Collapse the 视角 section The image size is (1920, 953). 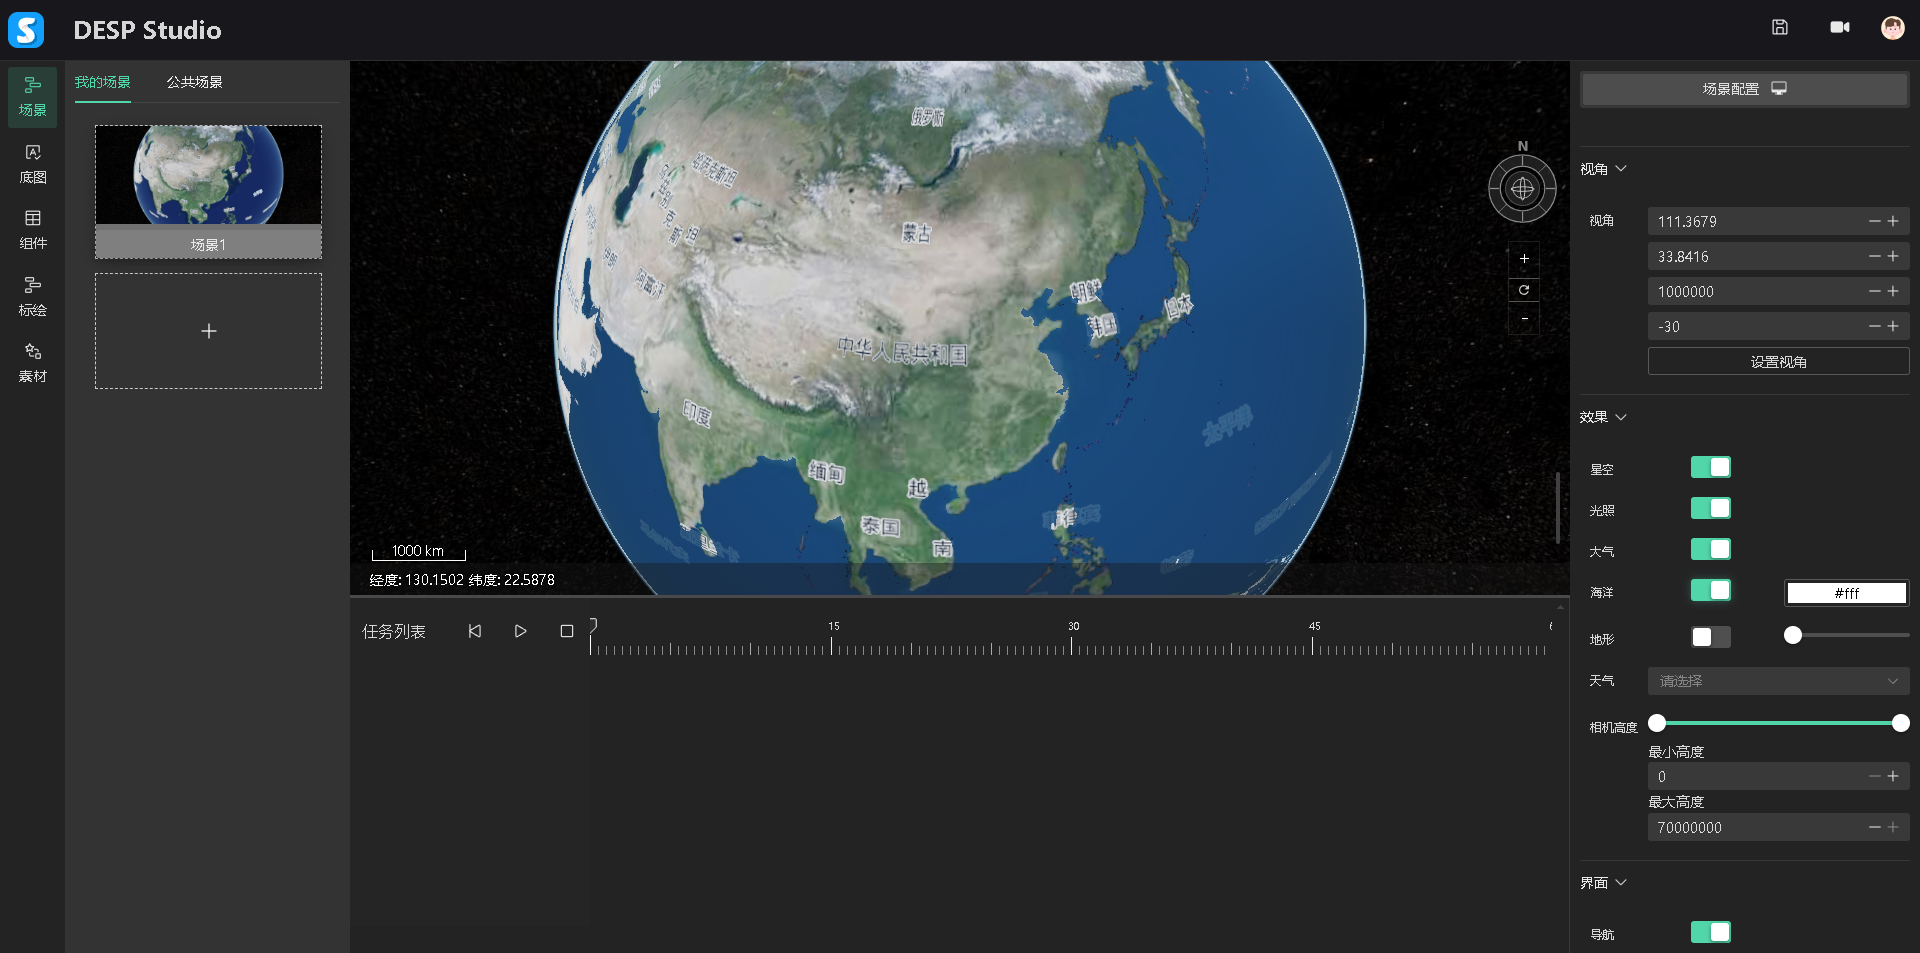[x=1603, y=169]
